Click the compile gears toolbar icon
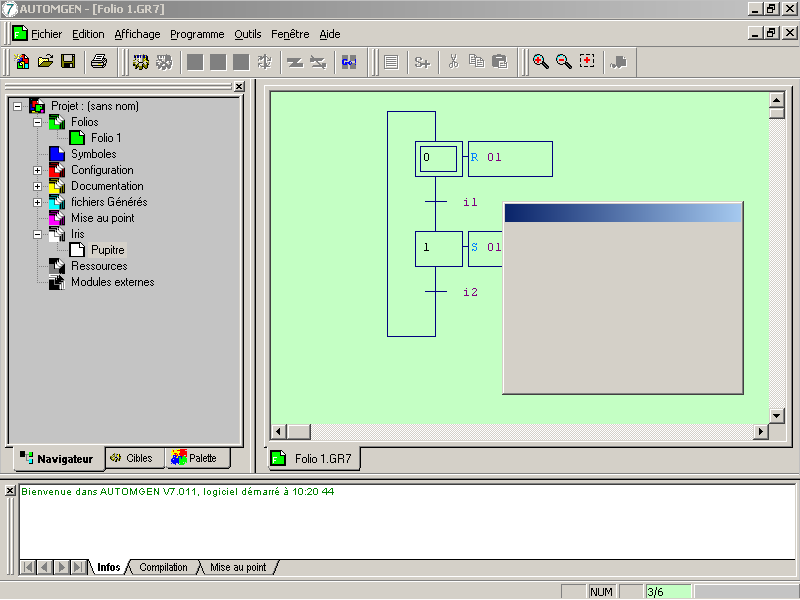This screenshot has height=600, width=800. tap(141, 62)
